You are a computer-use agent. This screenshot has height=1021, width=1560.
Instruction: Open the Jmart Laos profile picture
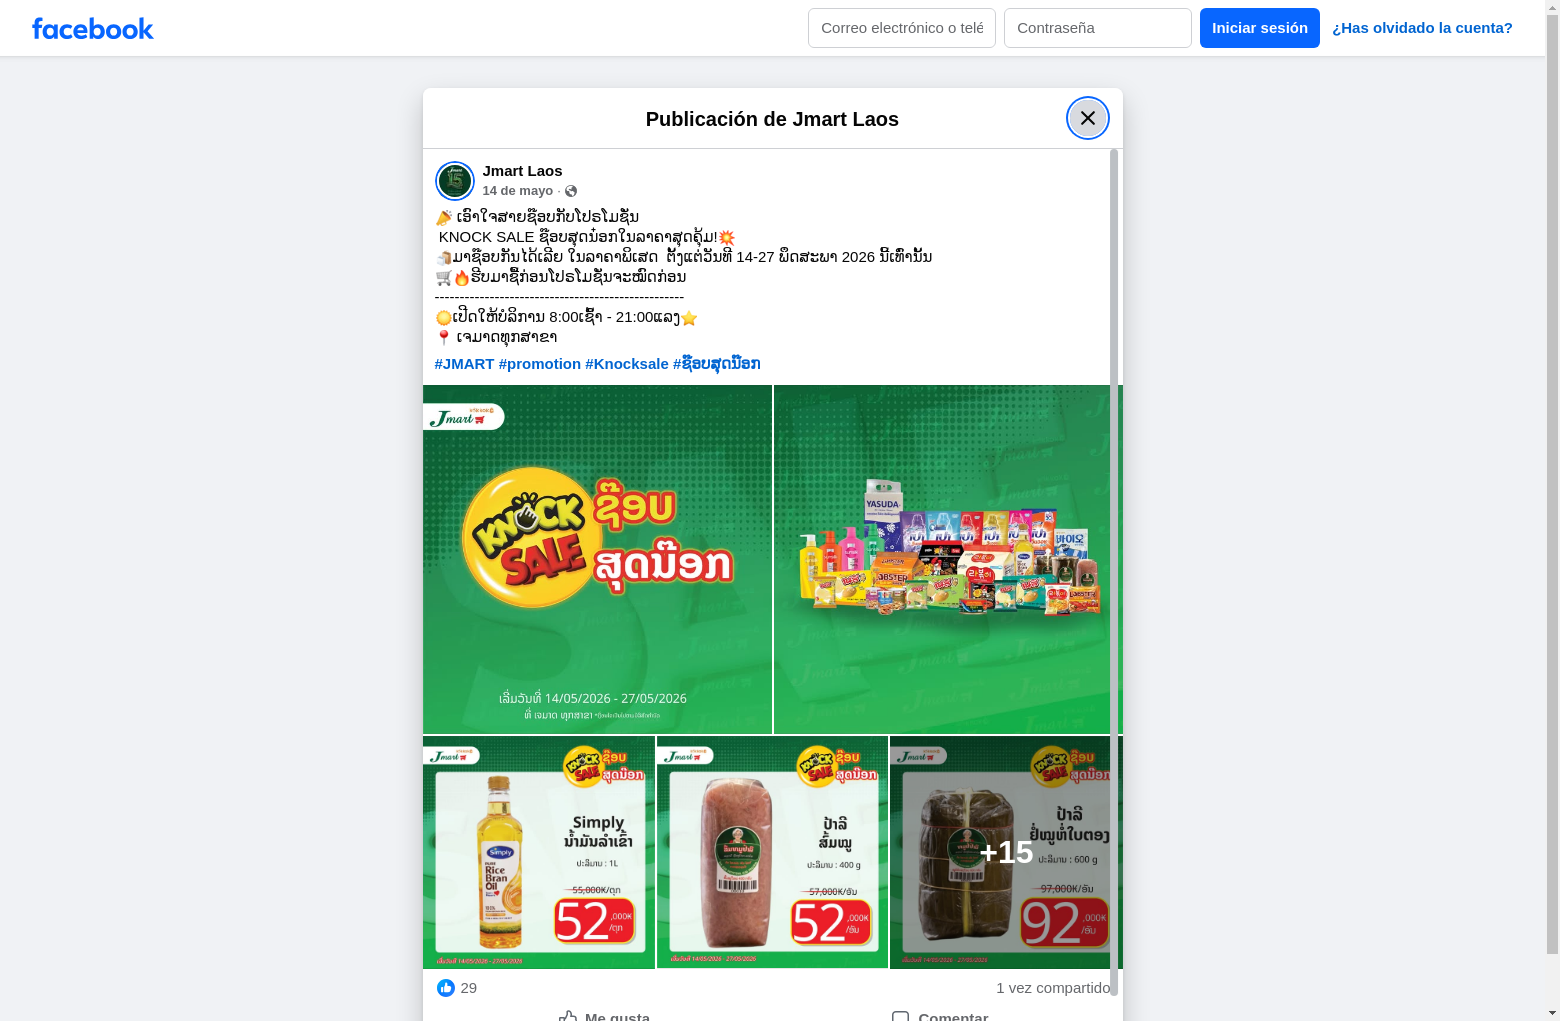(455, 181)
